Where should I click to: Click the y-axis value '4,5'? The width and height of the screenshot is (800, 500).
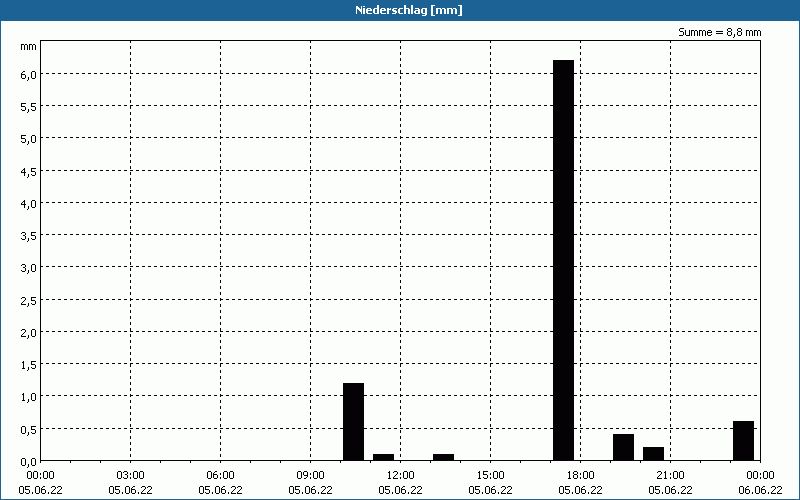pyautogui.click(x=29, y=171)
